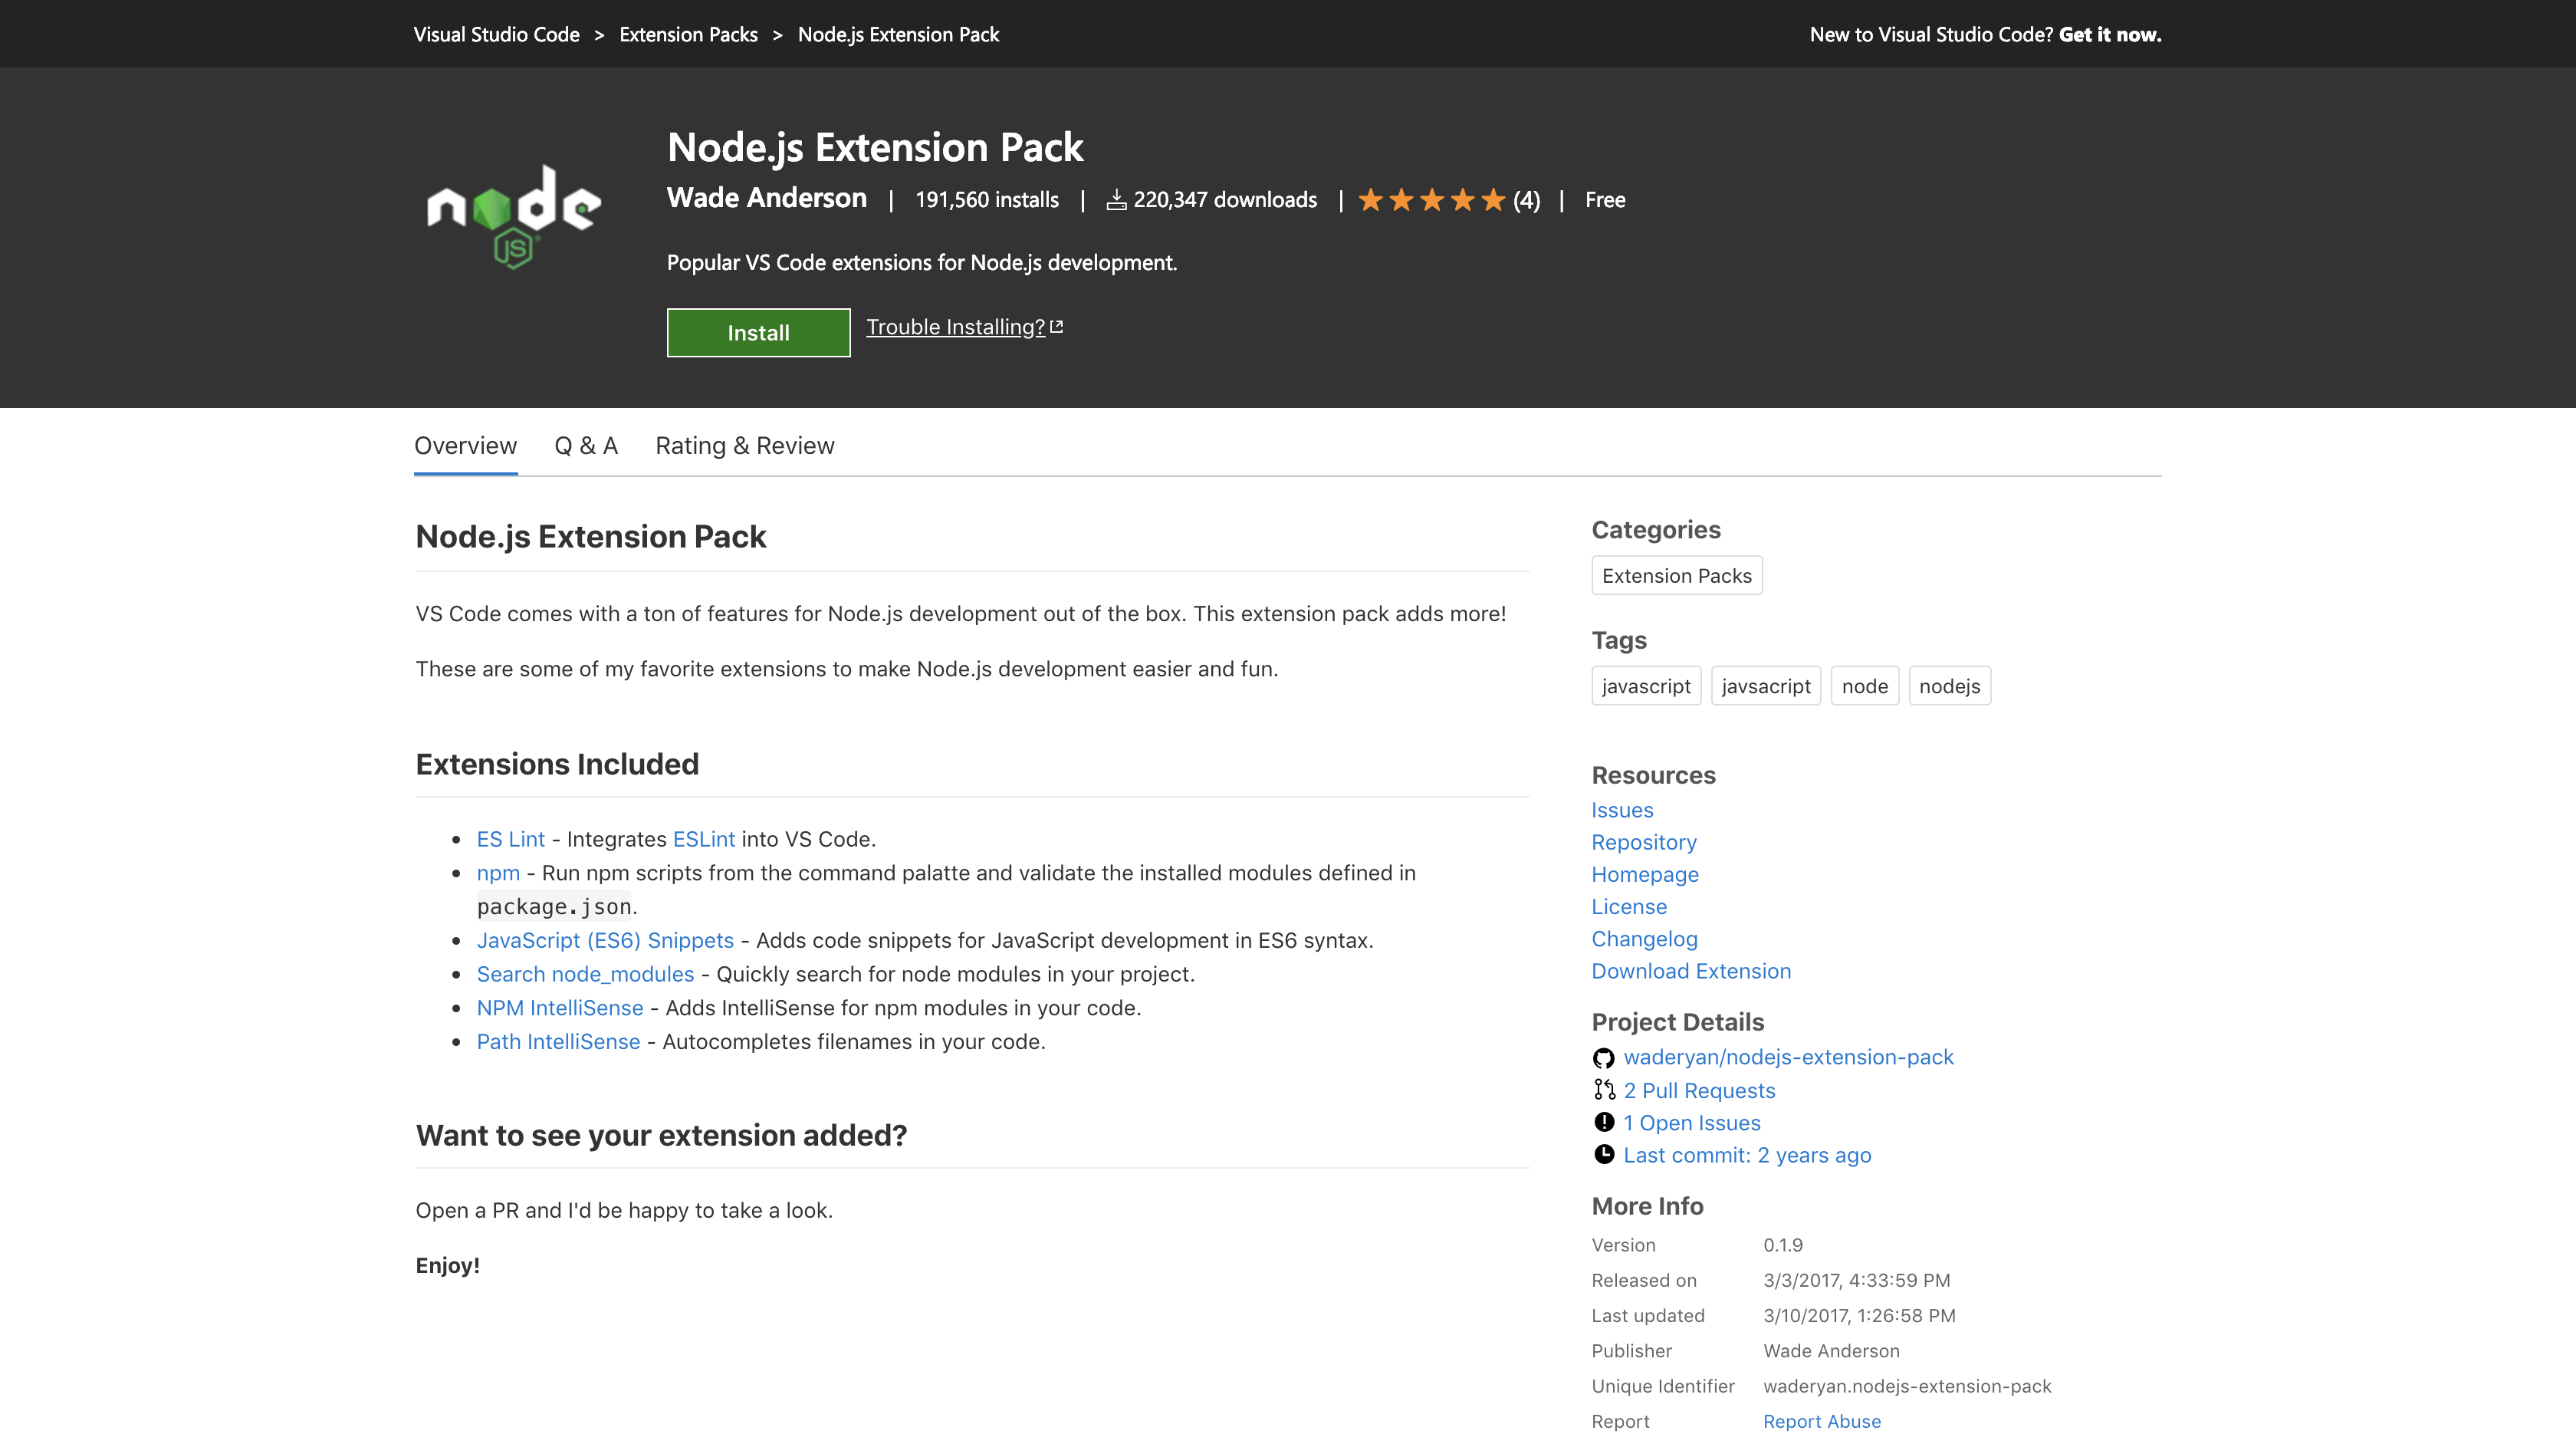The image size is (2576, 1434).
Task: Open the Overview tab
Action: 465,446
